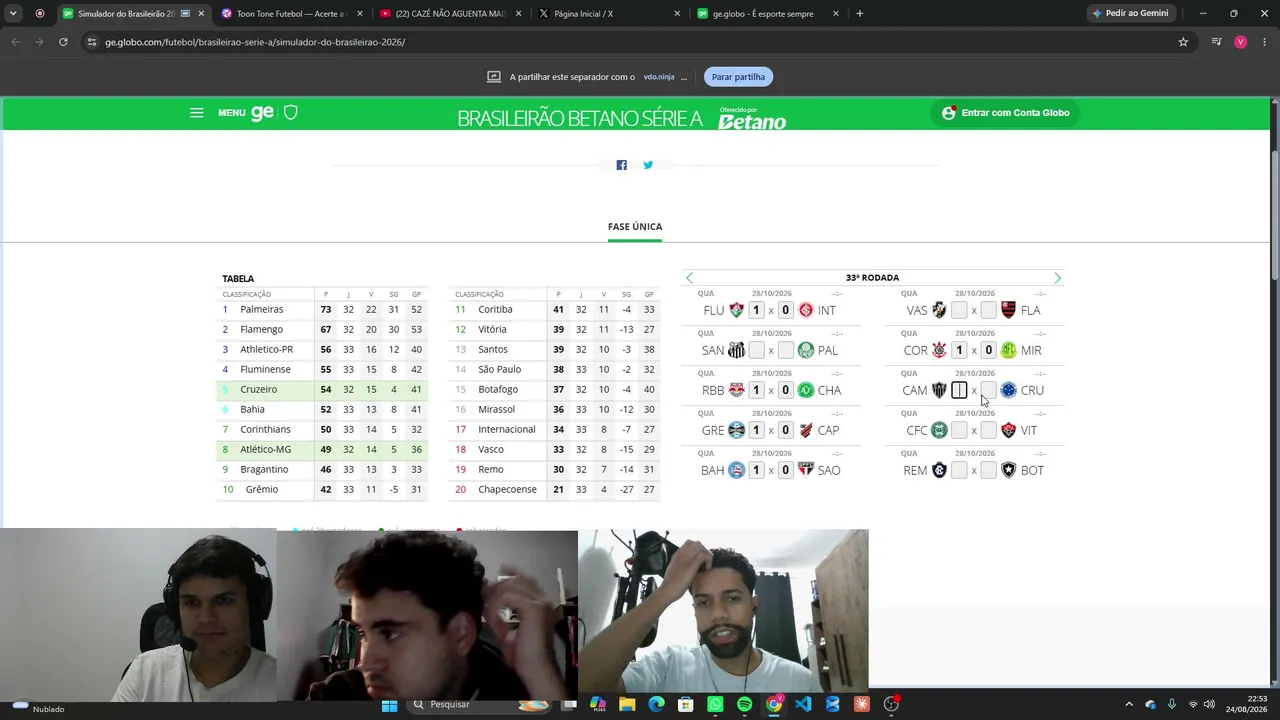This screenshot has height=720, width=1280.
Task: Click the ge logo in header
Action: (x=262, y=113)
